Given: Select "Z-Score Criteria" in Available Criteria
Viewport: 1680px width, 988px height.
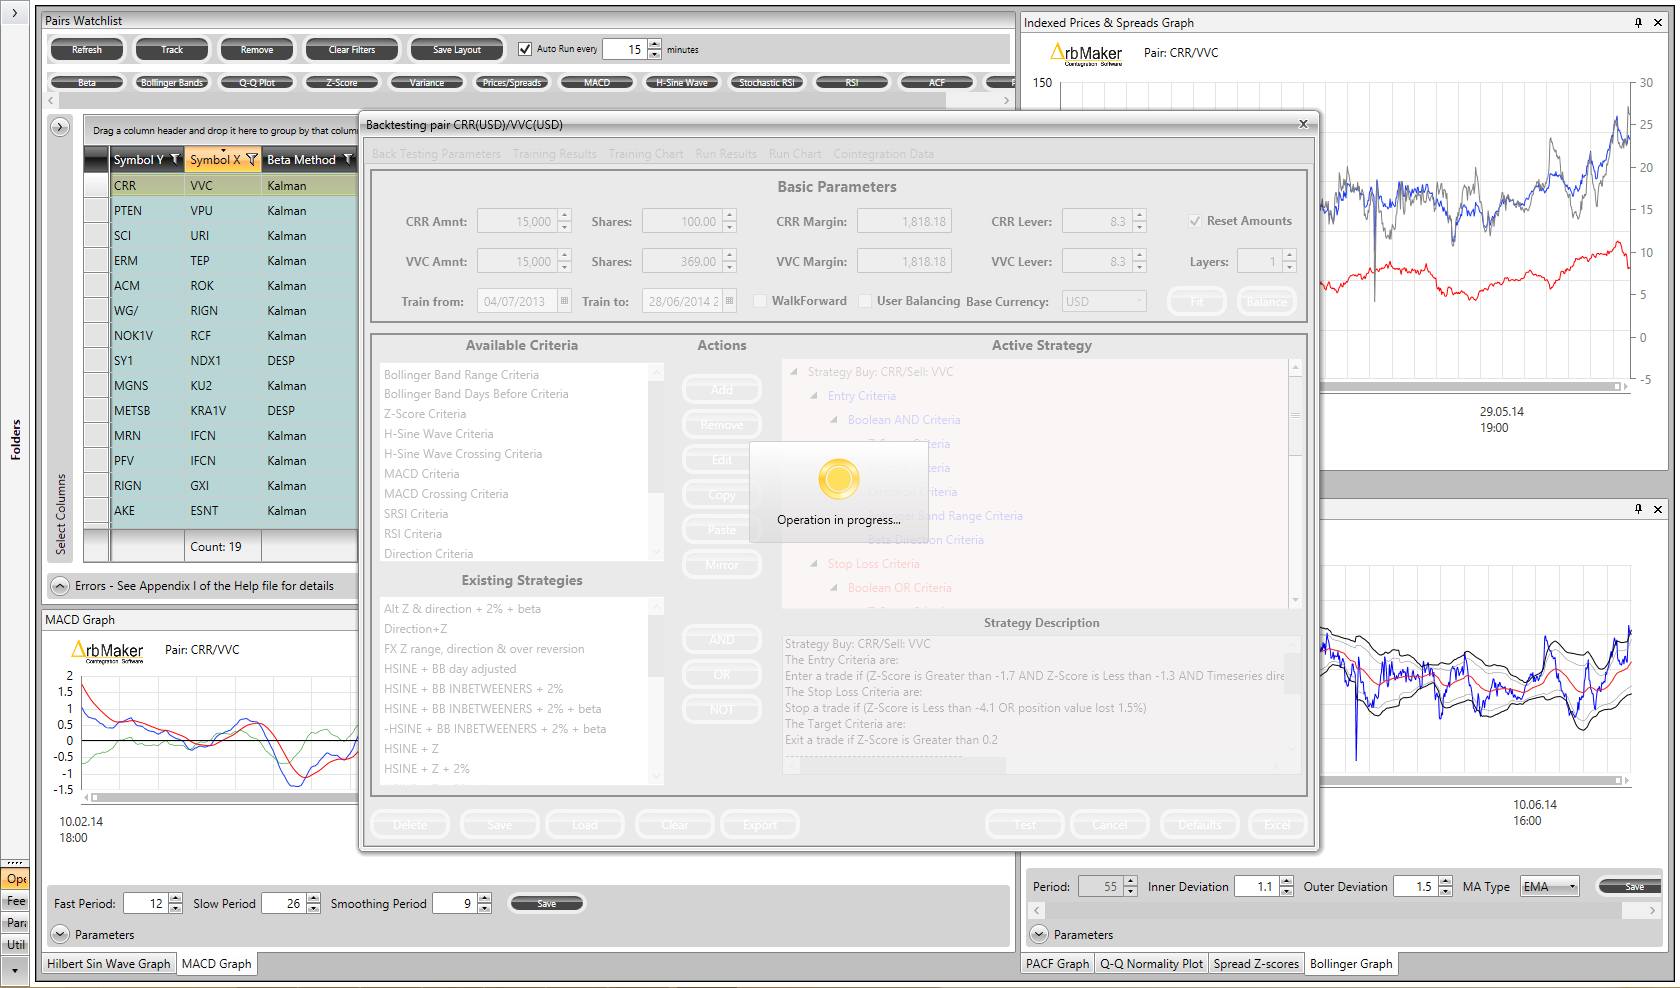Looking at the screenshot, I should (x=425, y=414).
